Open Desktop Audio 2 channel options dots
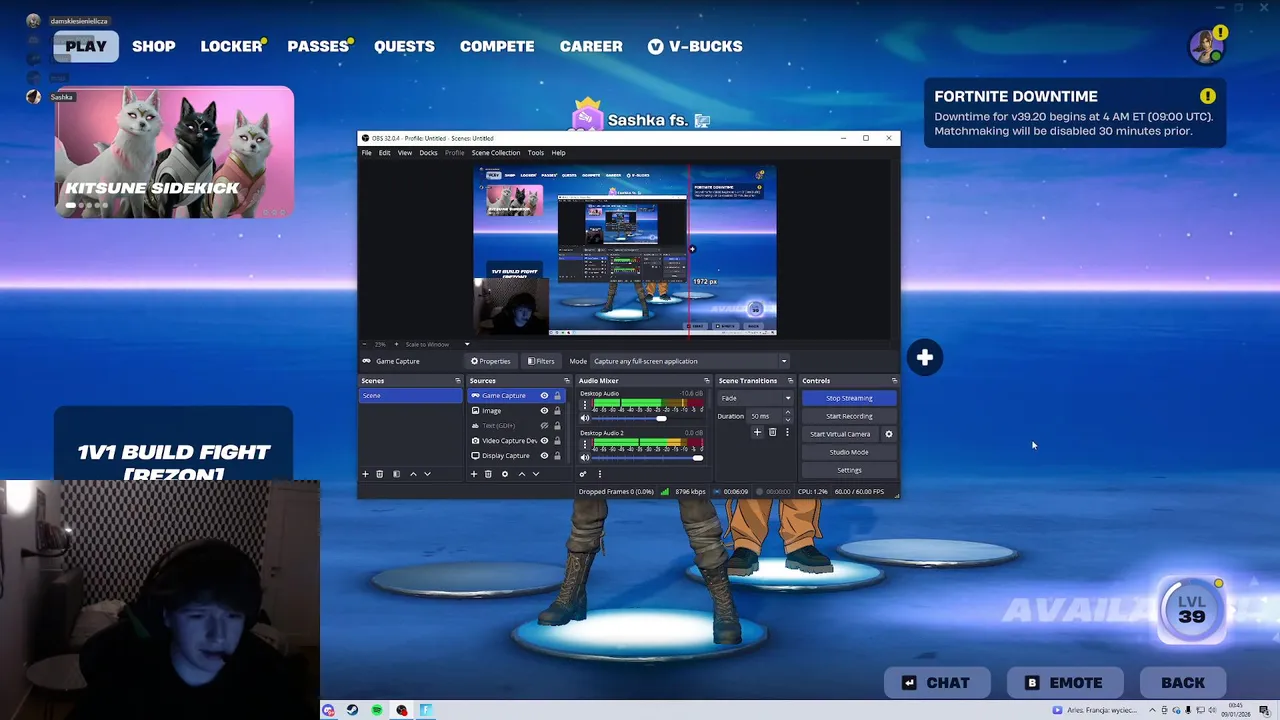Viewport: 1280px width, 720px height. [x=585, y=445]
